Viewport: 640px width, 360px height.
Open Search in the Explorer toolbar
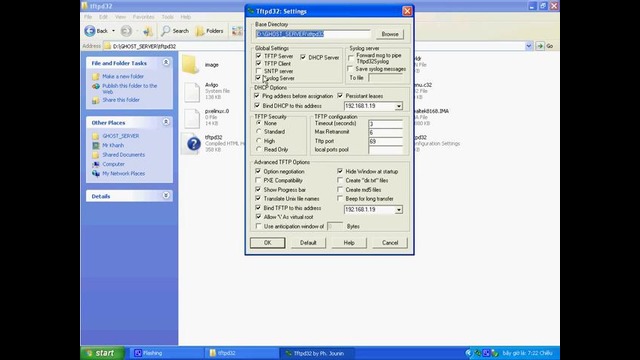tap(175, 31)
